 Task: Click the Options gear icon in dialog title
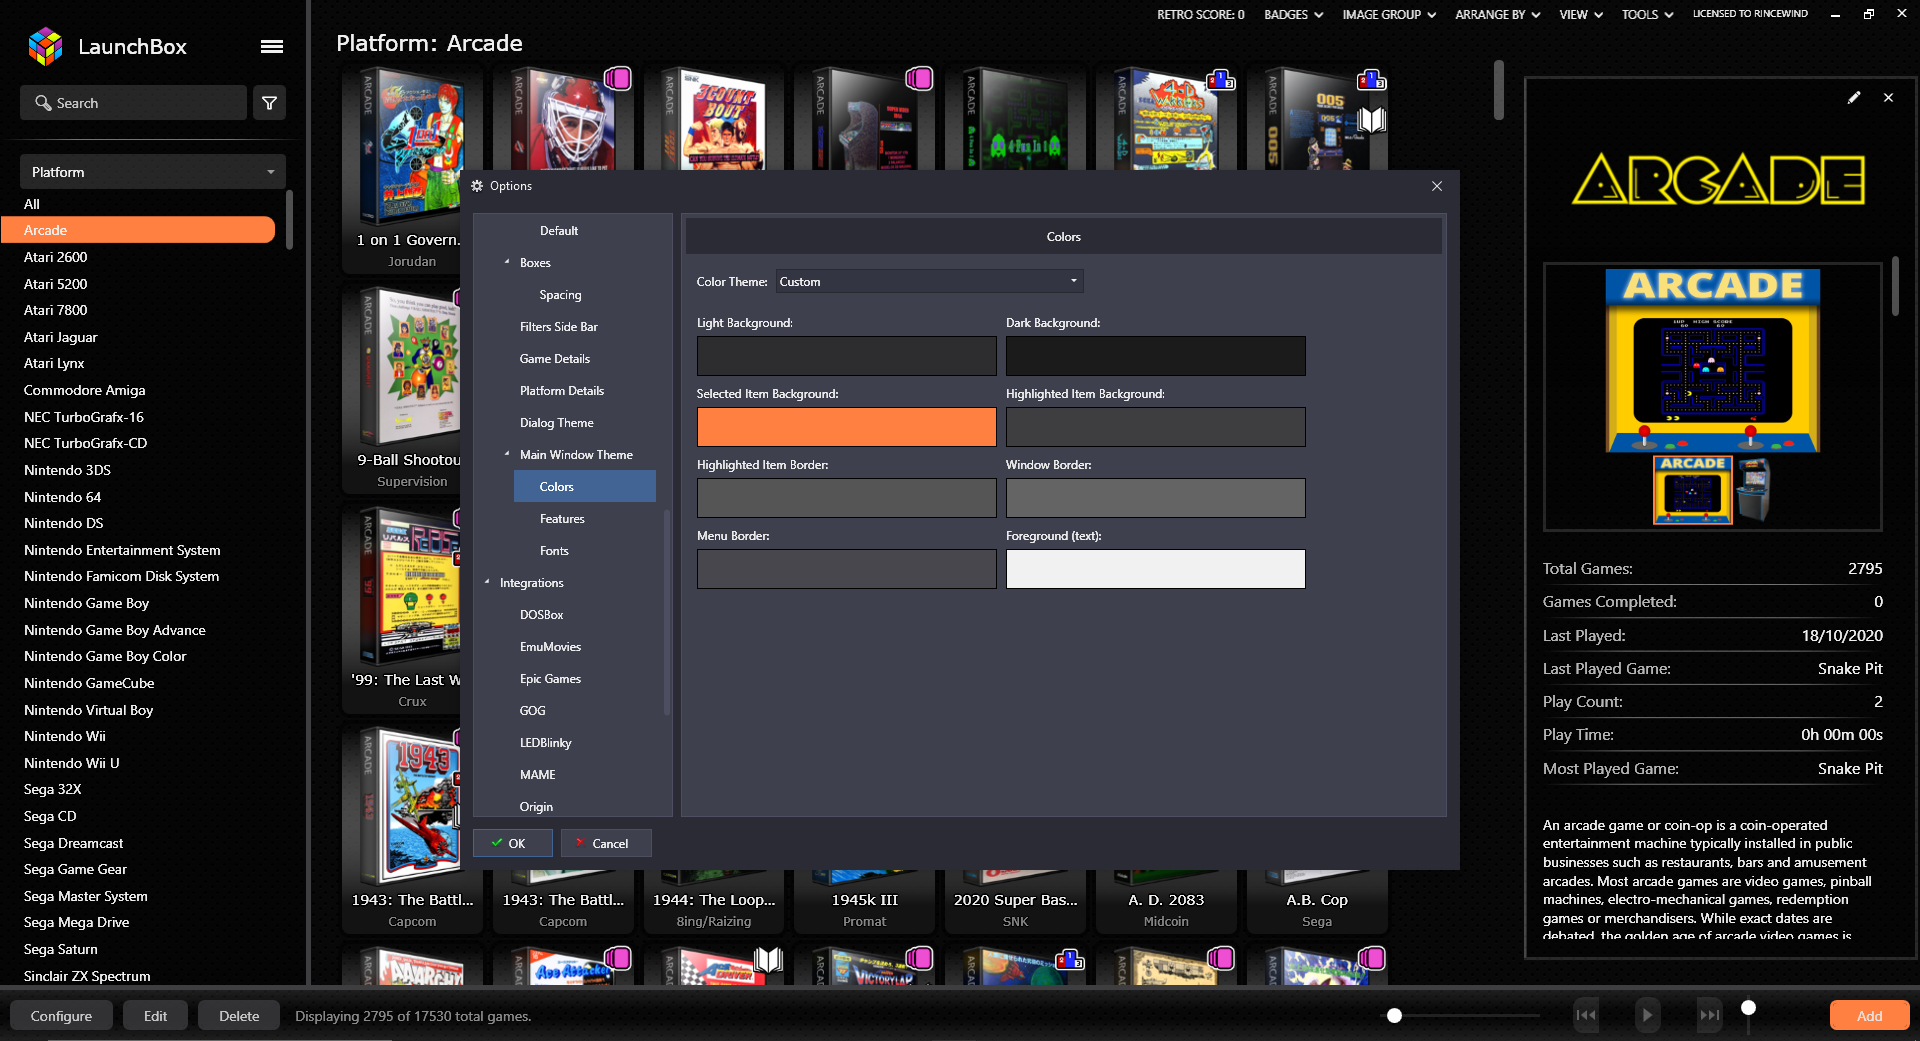pos(477,186)
